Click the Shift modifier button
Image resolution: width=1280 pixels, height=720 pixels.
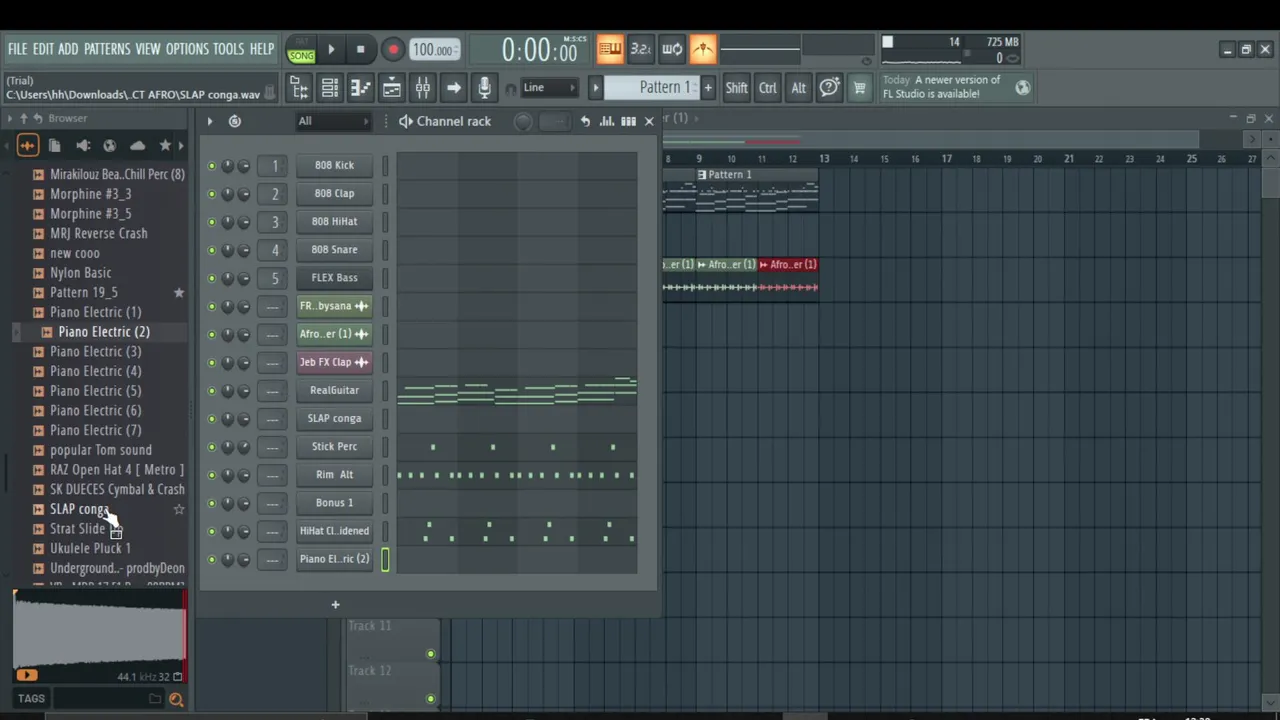click(x=737, y=88)
